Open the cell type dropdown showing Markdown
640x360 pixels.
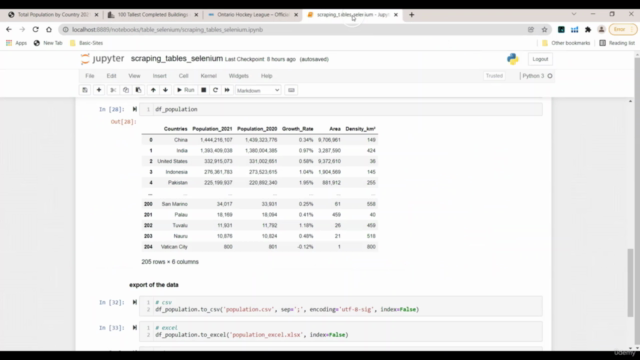point(258,91)
